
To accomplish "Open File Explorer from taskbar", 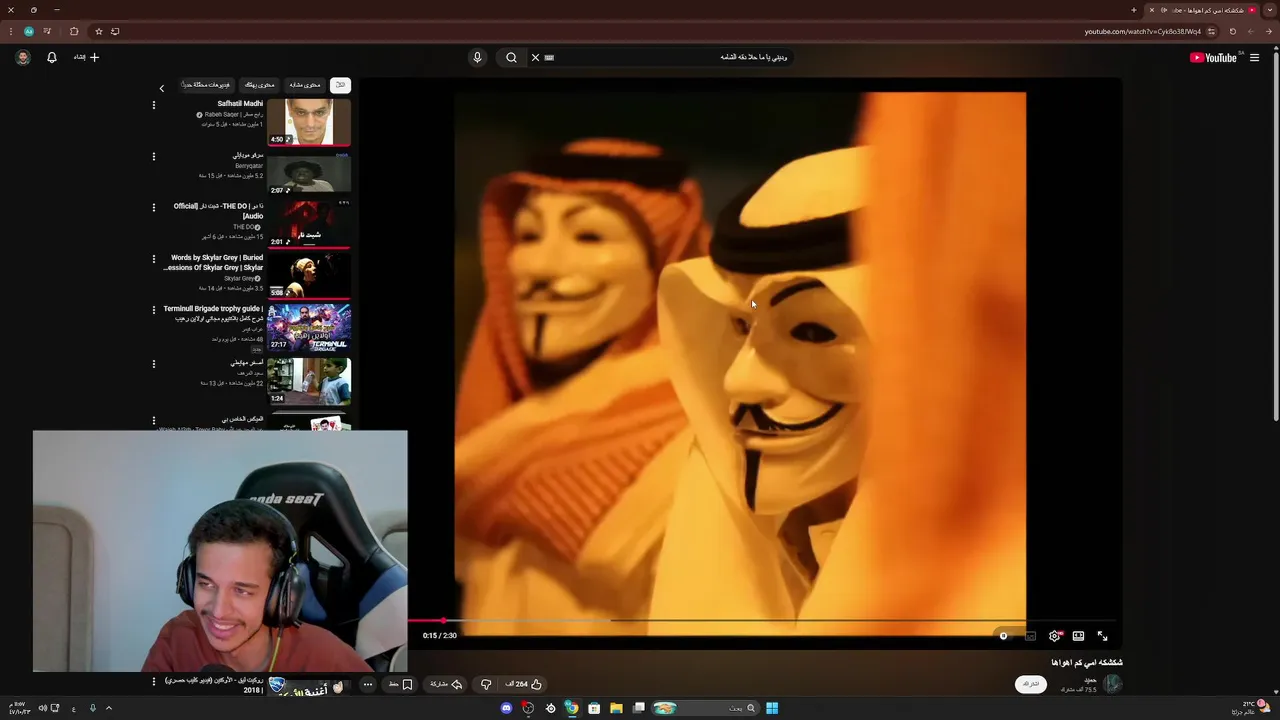I will pyautogui.click(x=616, y=708).
